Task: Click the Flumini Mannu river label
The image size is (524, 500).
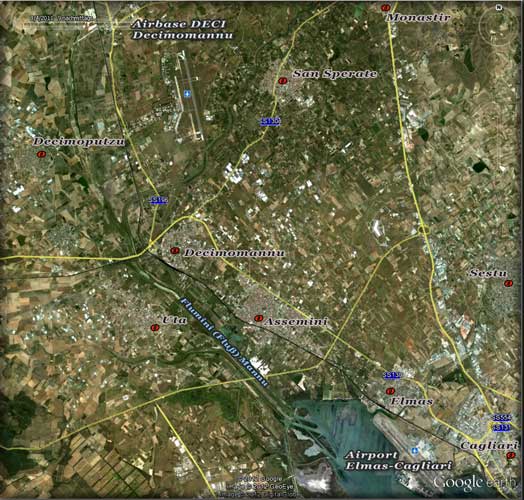Action: [x=225, y=342]
